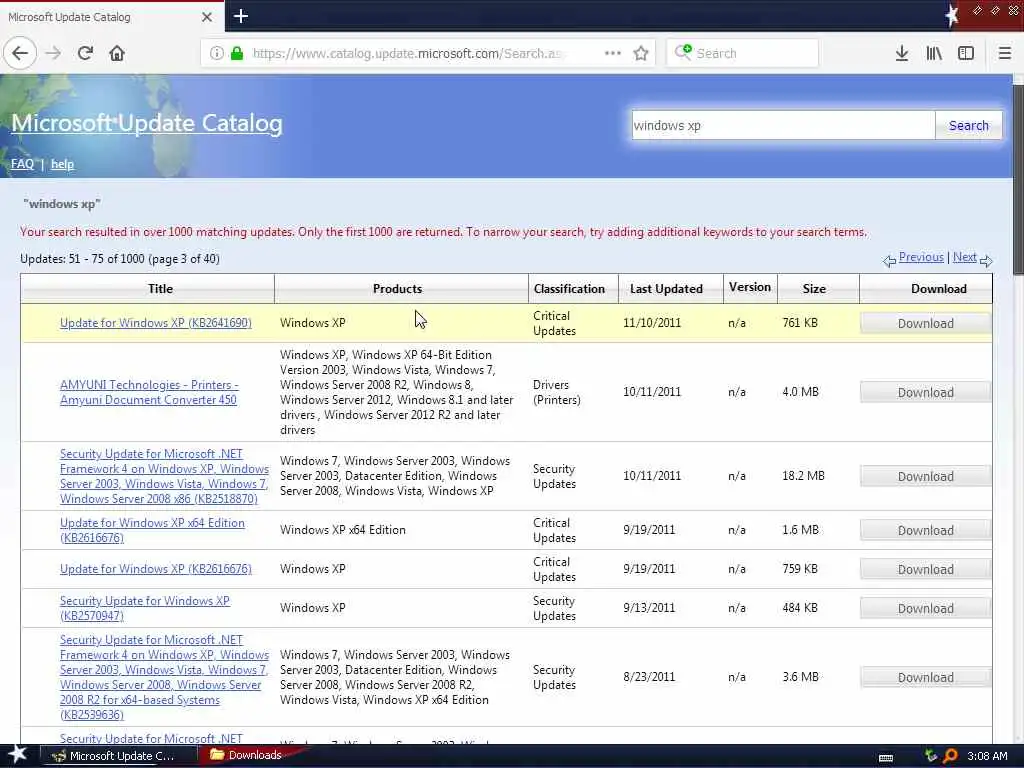Click the browser forward arrow
Viewport: 1024px width, 768px height.
pos(54,53)
